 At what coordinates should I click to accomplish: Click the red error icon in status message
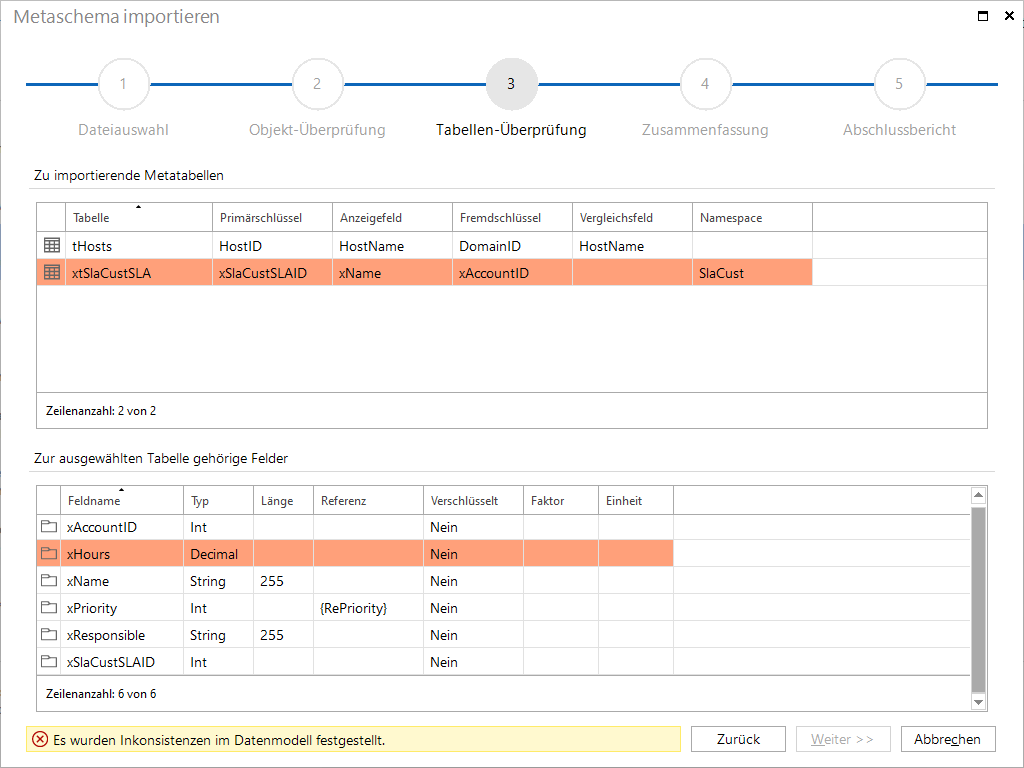(40, 739)
